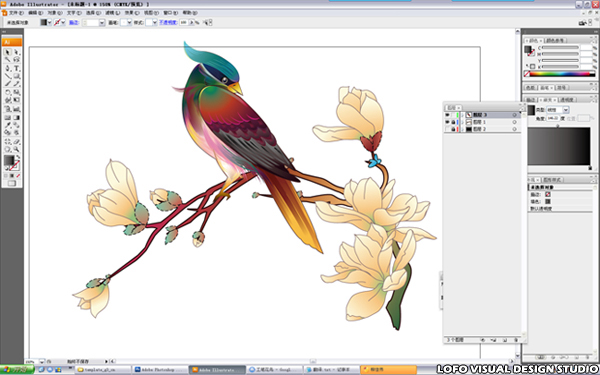The image size is (600, 375).
Task: Open the Help menu
Action: coord(190,13)
